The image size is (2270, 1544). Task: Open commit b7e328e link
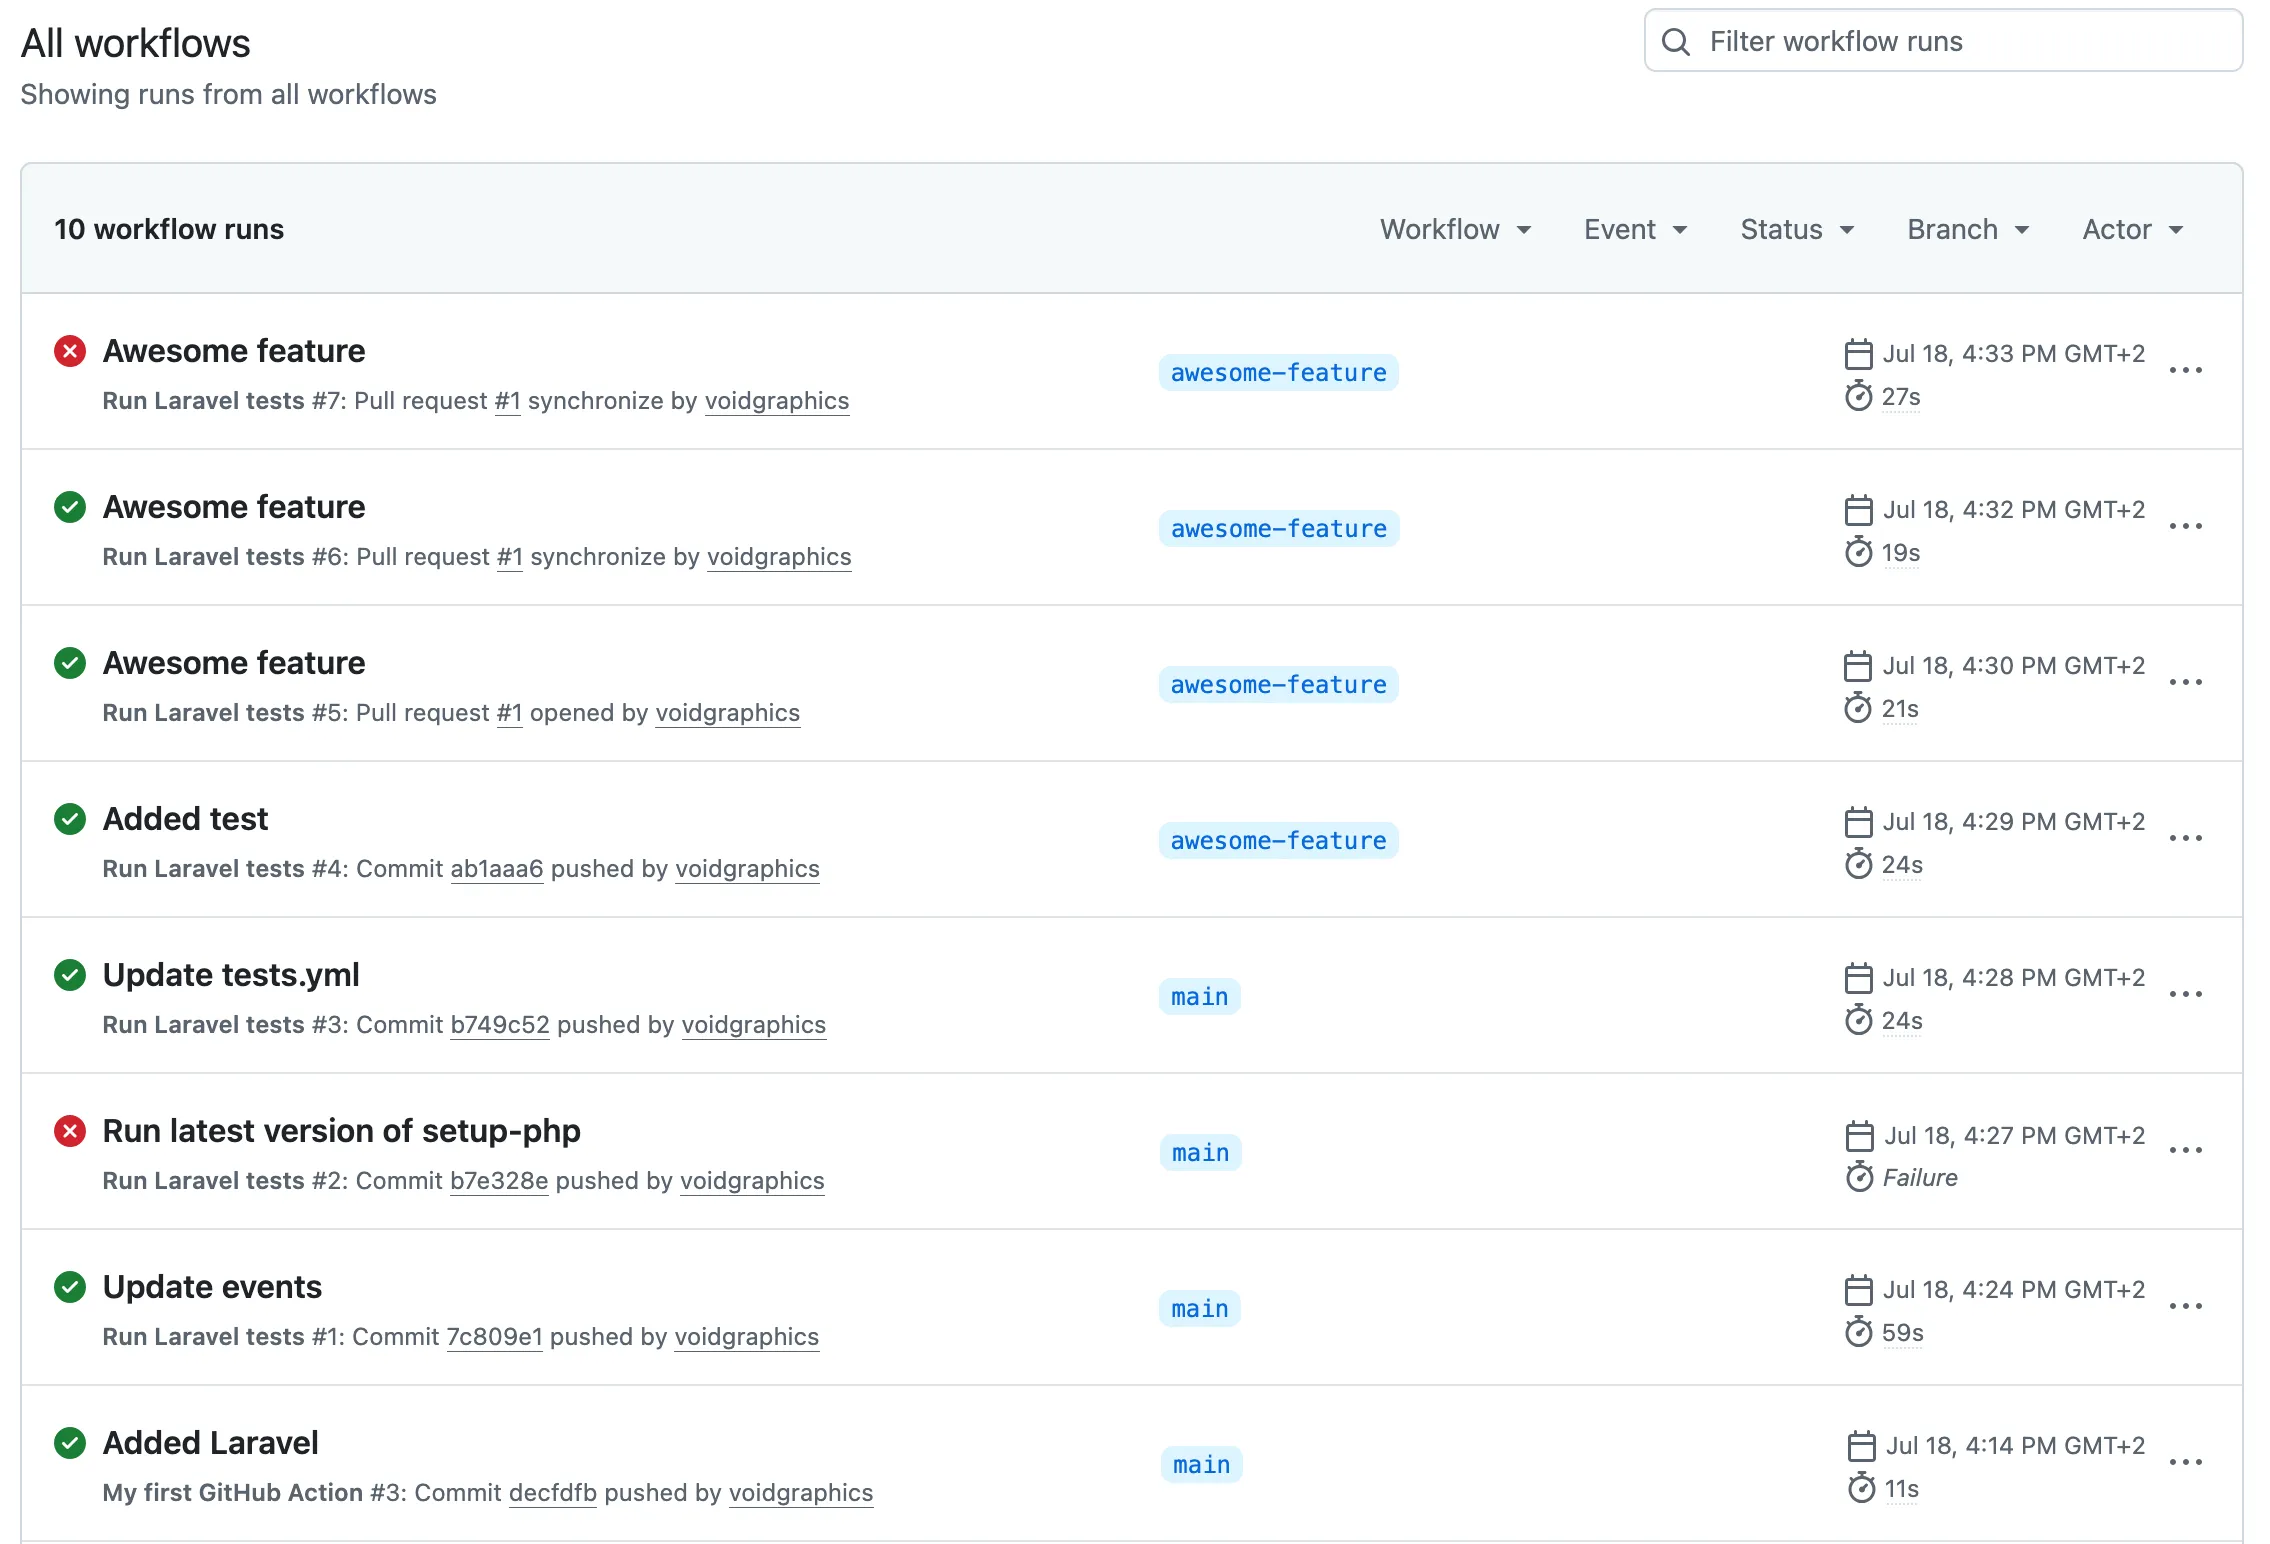(x=499, y=1181)
